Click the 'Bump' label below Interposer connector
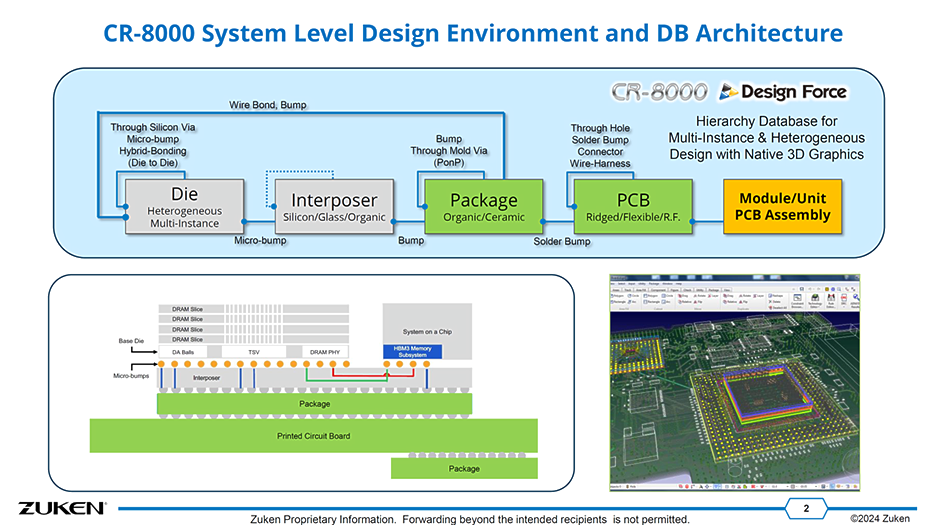 (x=411, y=240)
